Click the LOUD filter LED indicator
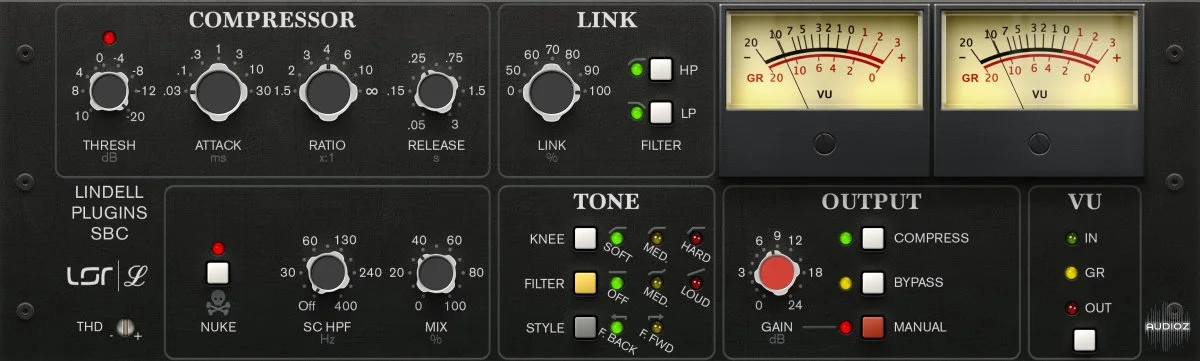The image size is (1200, 361). [696, 283]
